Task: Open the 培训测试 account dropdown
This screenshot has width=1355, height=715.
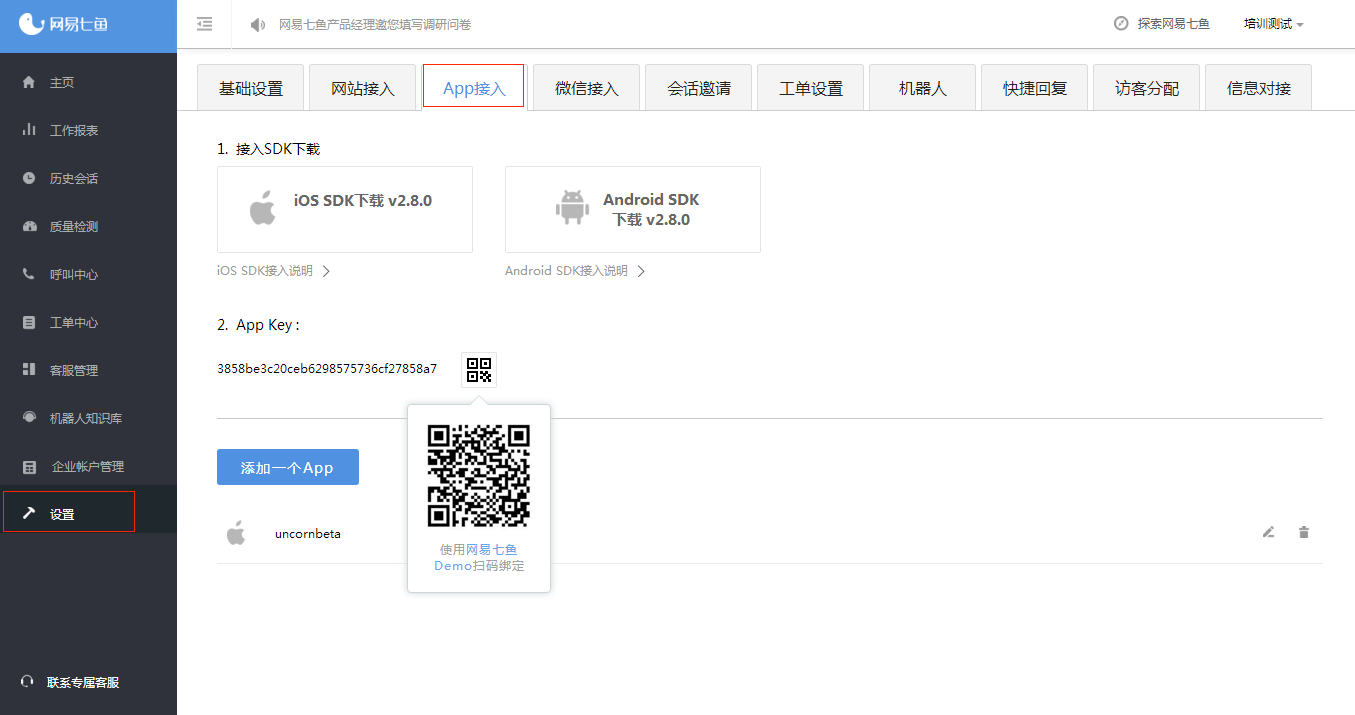Action: (x=1273, y=24)
